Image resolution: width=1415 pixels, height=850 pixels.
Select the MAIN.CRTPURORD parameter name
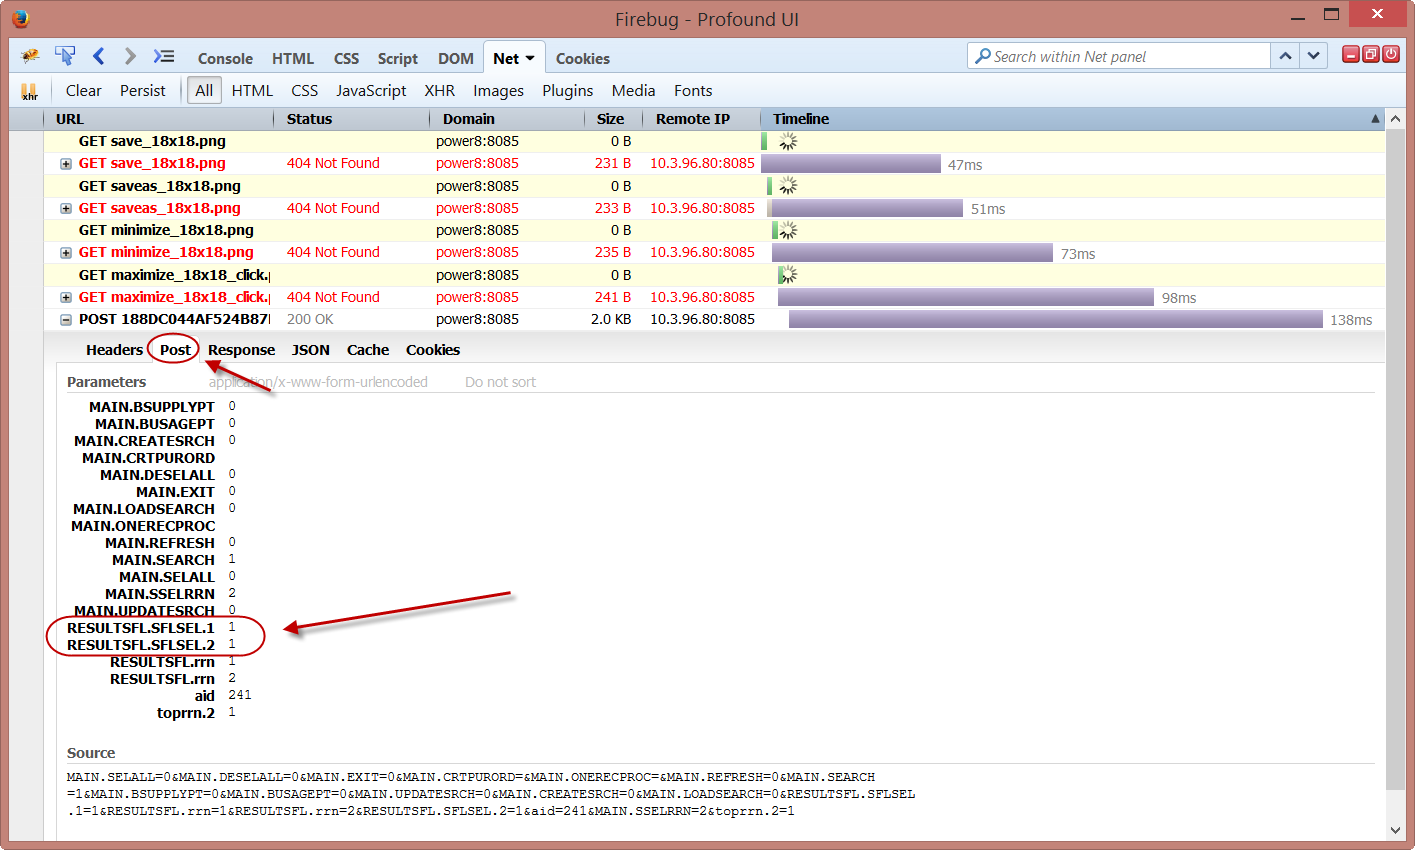click(148, 458)
